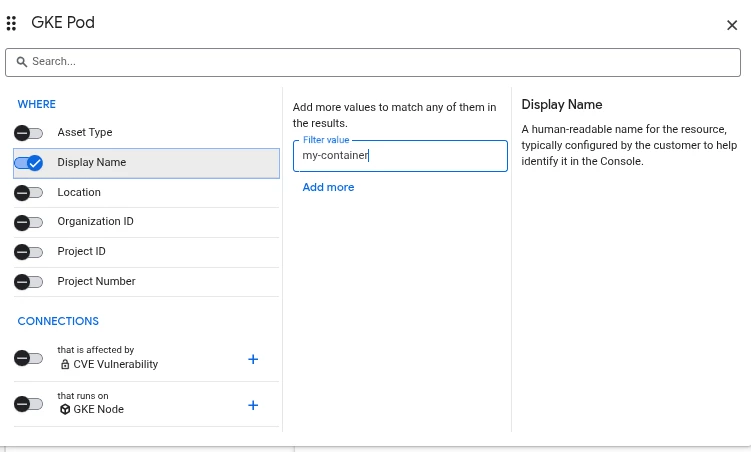Click the magnifier icon in the search bar

(22, 62)
